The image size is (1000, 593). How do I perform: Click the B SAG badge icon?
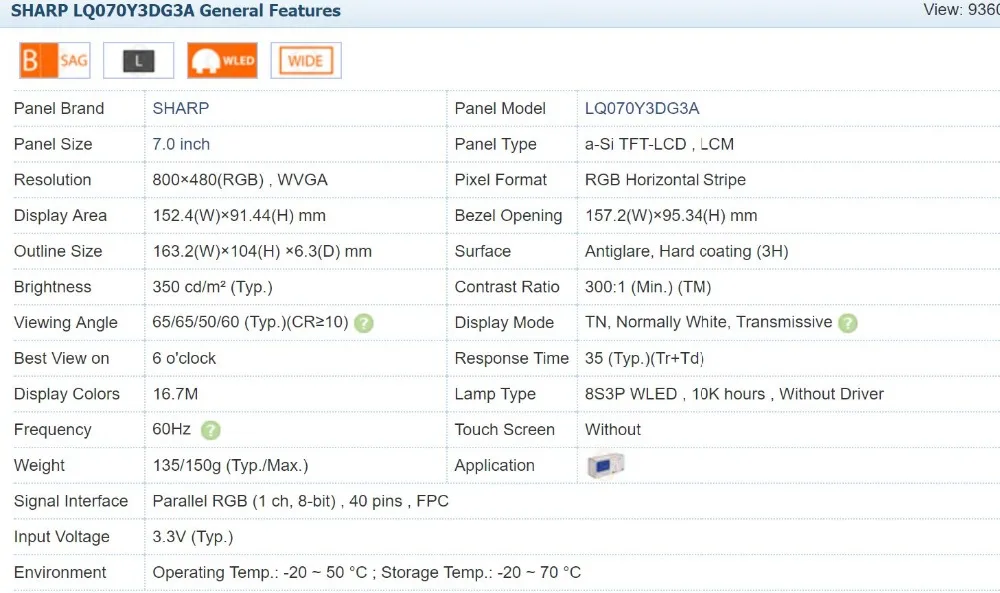55,61
